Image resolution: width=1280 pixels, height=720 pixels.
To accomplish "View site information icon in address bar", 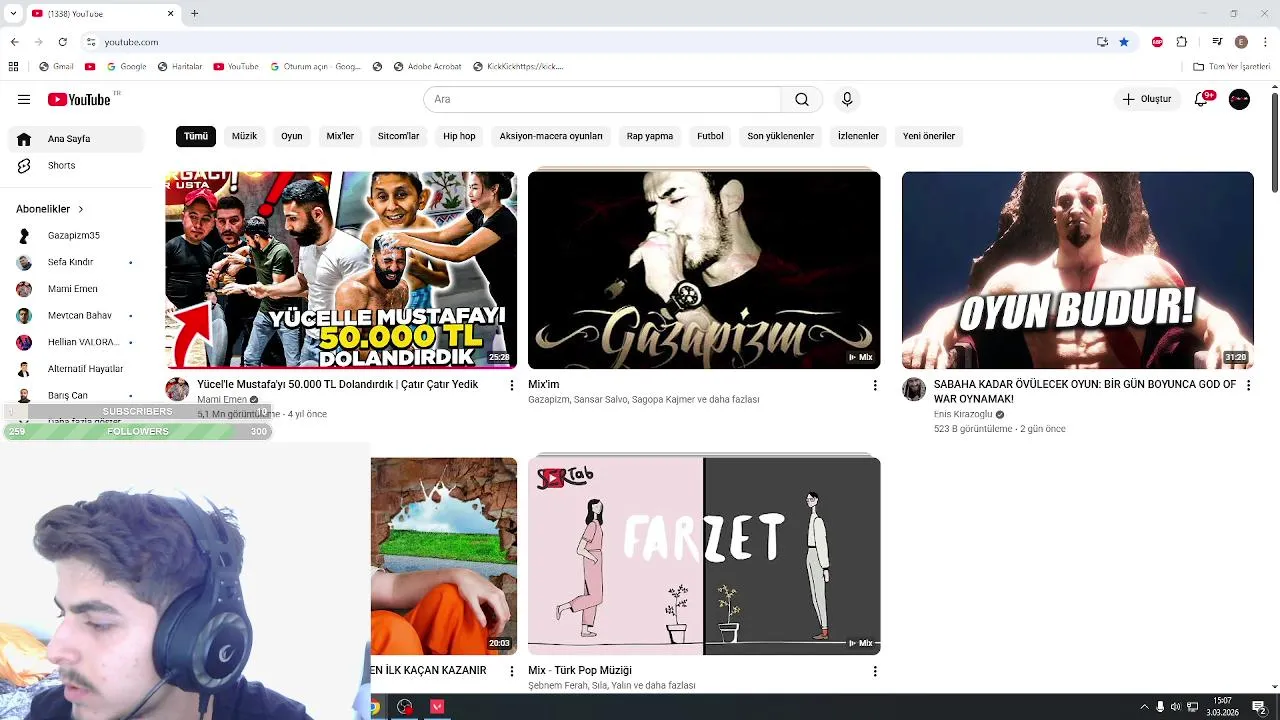I will [90, 42].
